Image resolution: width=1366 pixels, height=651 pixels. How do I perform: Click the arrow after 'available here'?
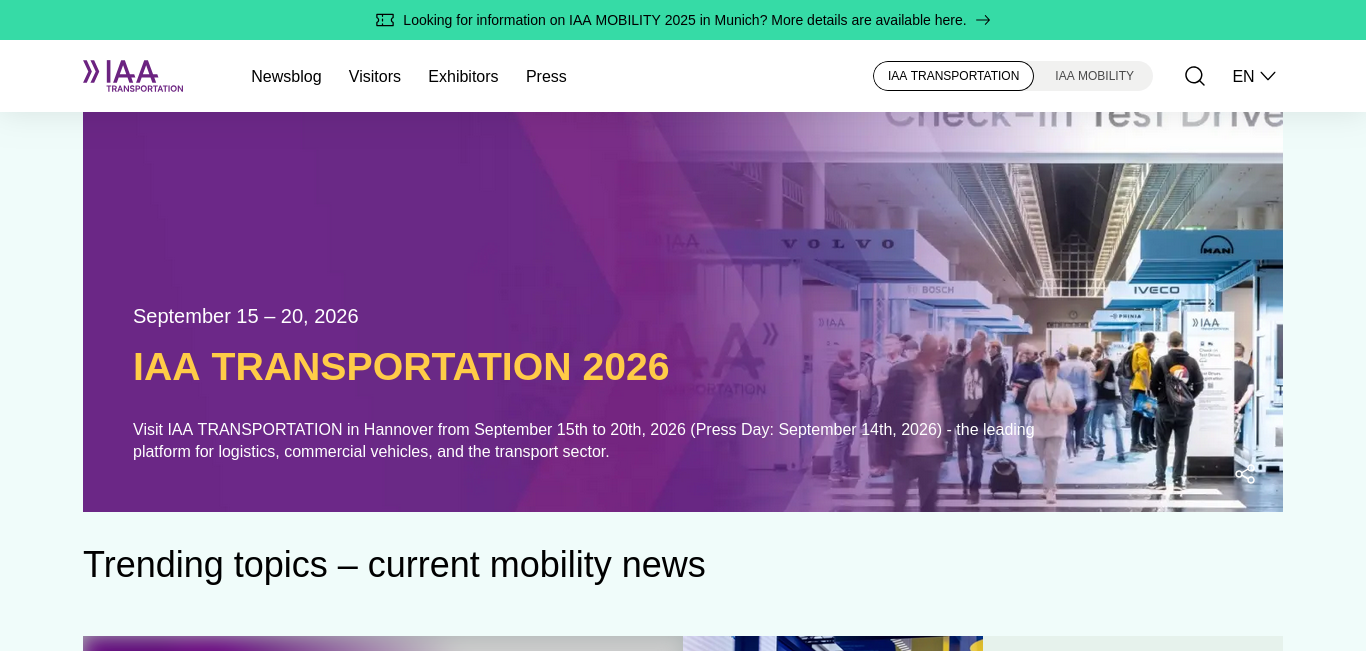click(x=983, y=20)
